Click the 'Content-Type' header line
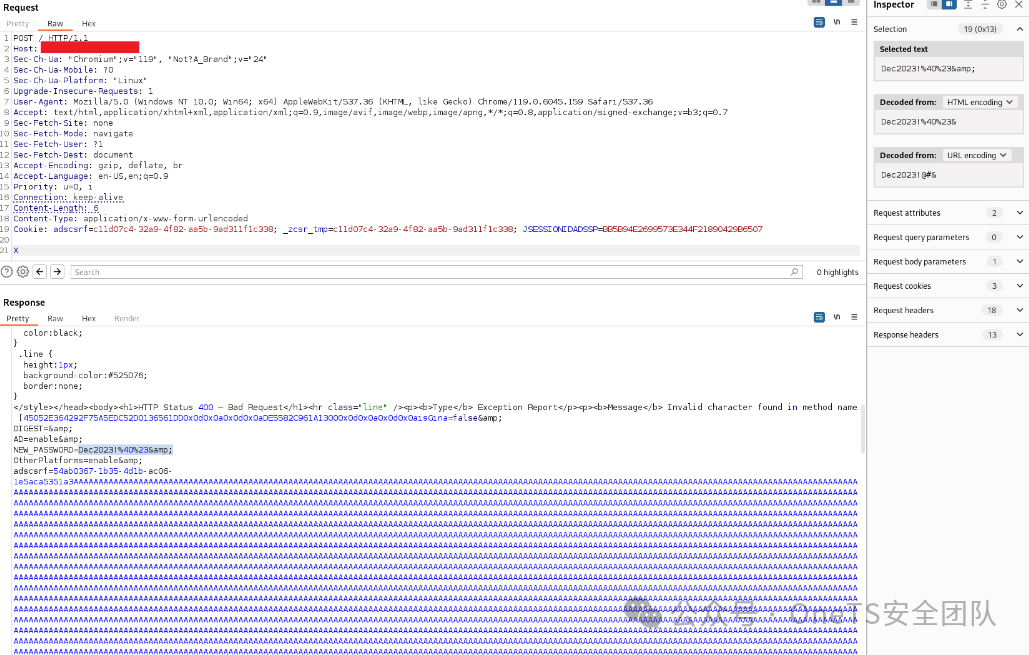 pyautogui.click(x=131, y=219)
